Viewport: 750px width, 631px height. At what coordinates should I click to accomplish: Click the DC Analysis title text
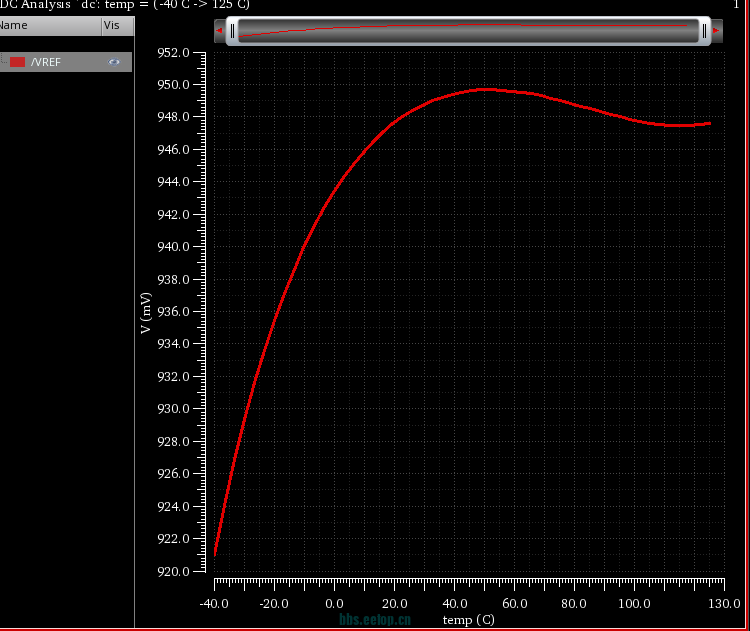coord(125,5)
